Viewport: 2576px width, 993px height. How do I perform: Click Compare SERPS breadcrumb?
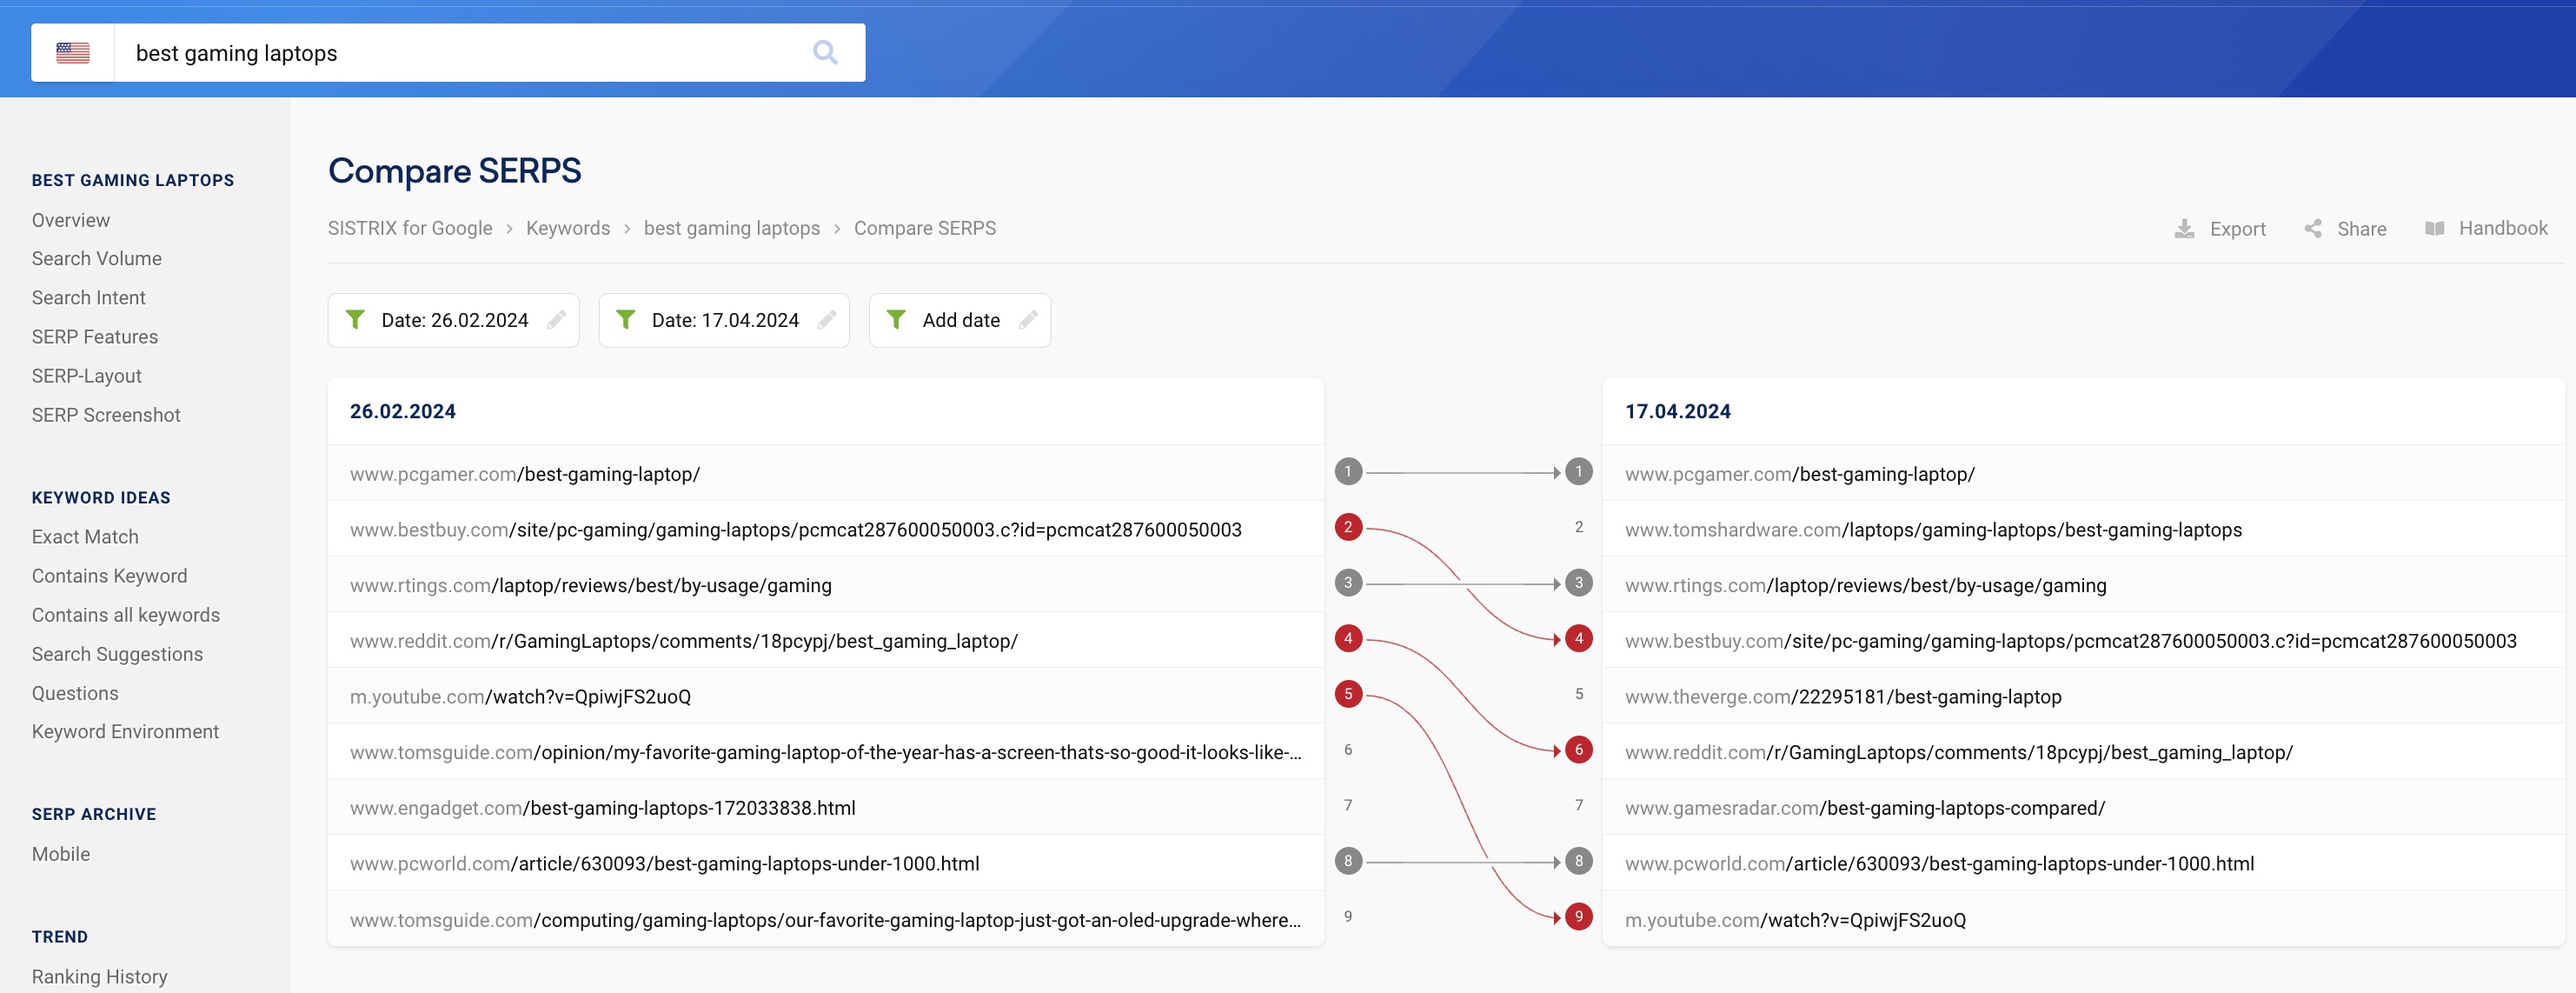(x=925, y=229)
